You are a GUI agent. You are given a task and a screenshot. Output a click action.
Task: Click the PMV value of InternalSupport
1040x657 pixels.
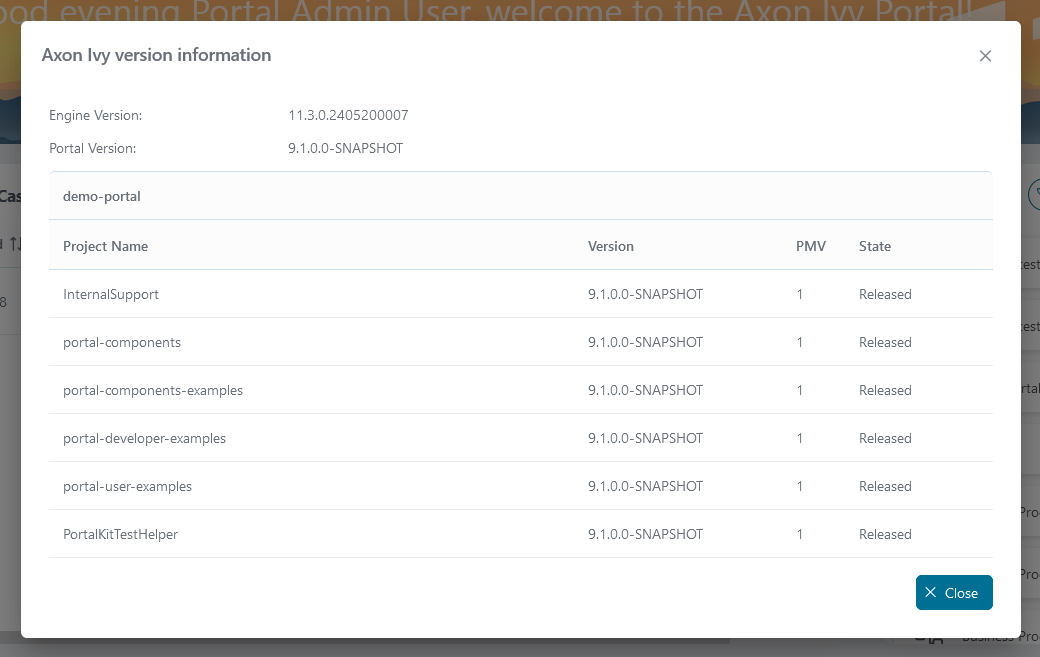click(800, 294)
